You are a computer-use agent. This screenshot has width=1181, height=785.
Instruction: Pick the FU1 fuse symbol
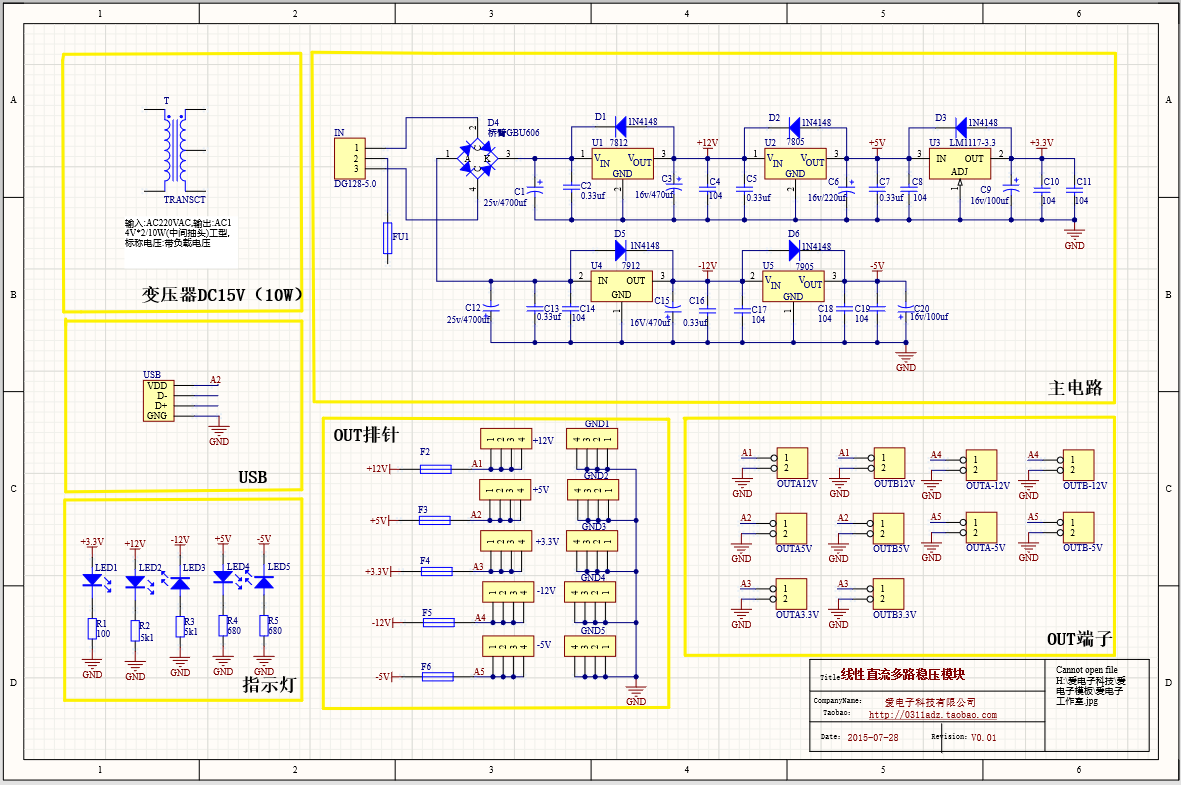(x=388, y=237)
